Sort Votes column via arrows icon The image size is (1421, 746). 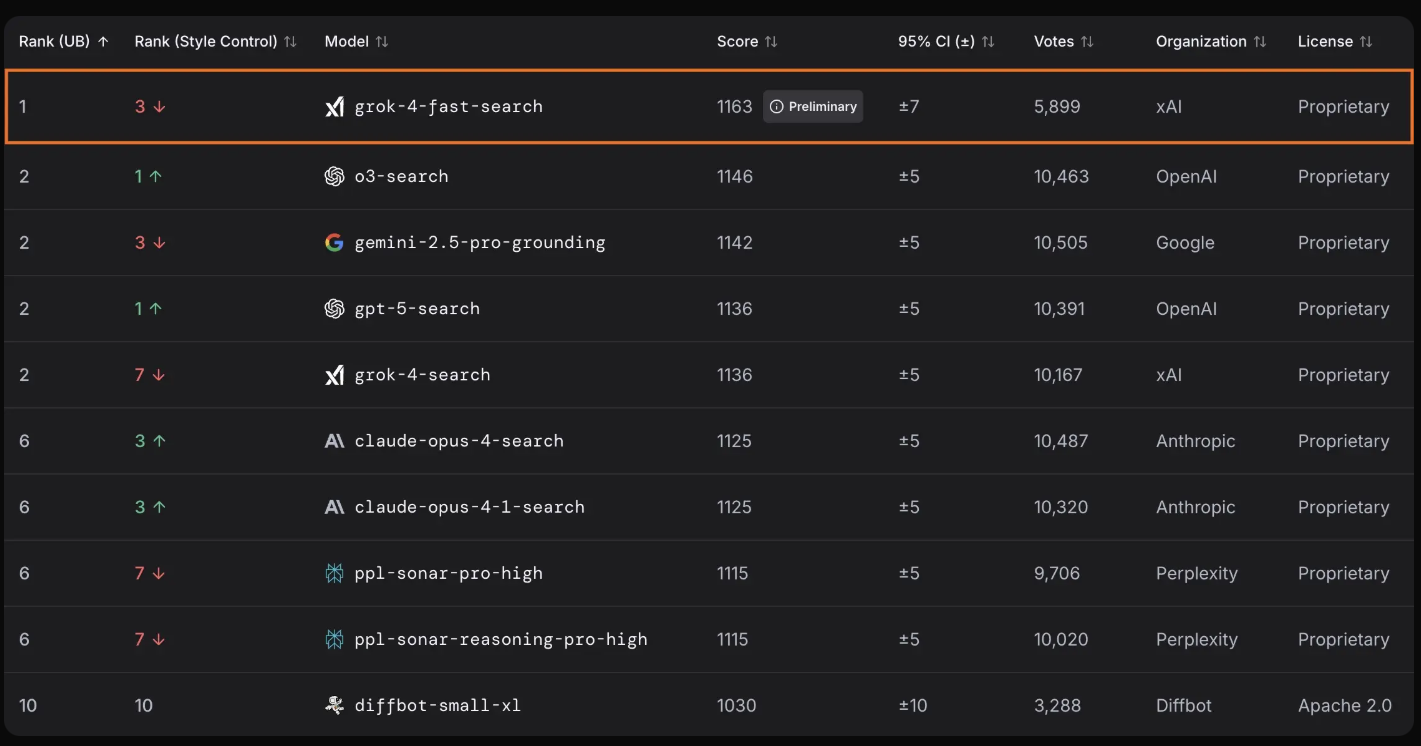[x=1087, y=42]
